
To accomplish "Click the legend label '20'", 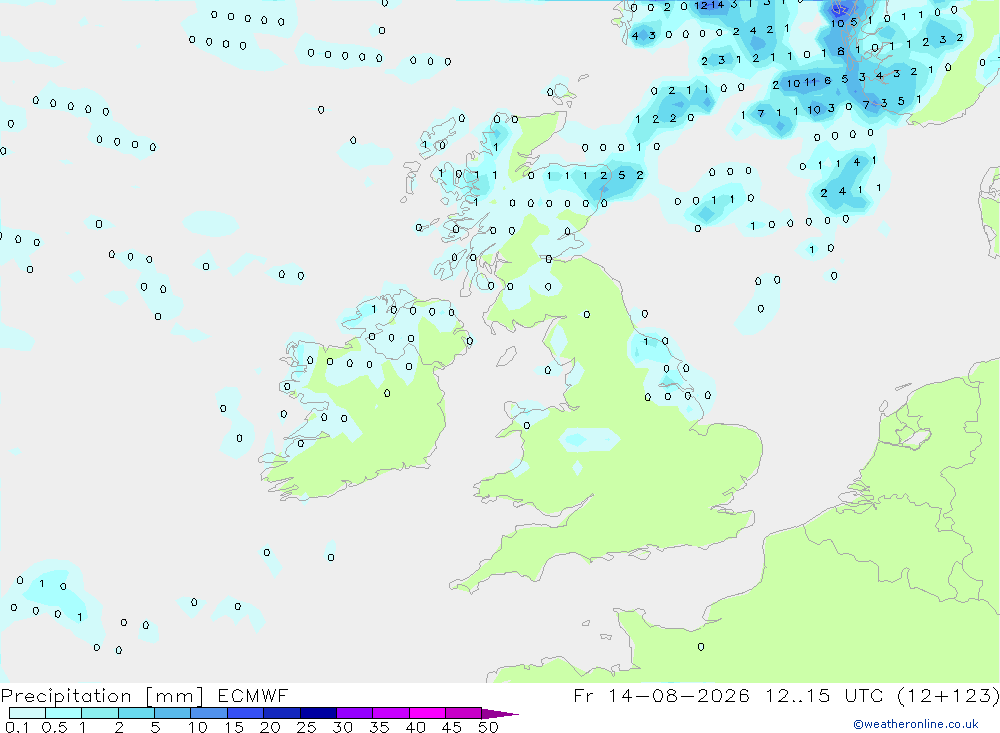I will tap(270, 727).
